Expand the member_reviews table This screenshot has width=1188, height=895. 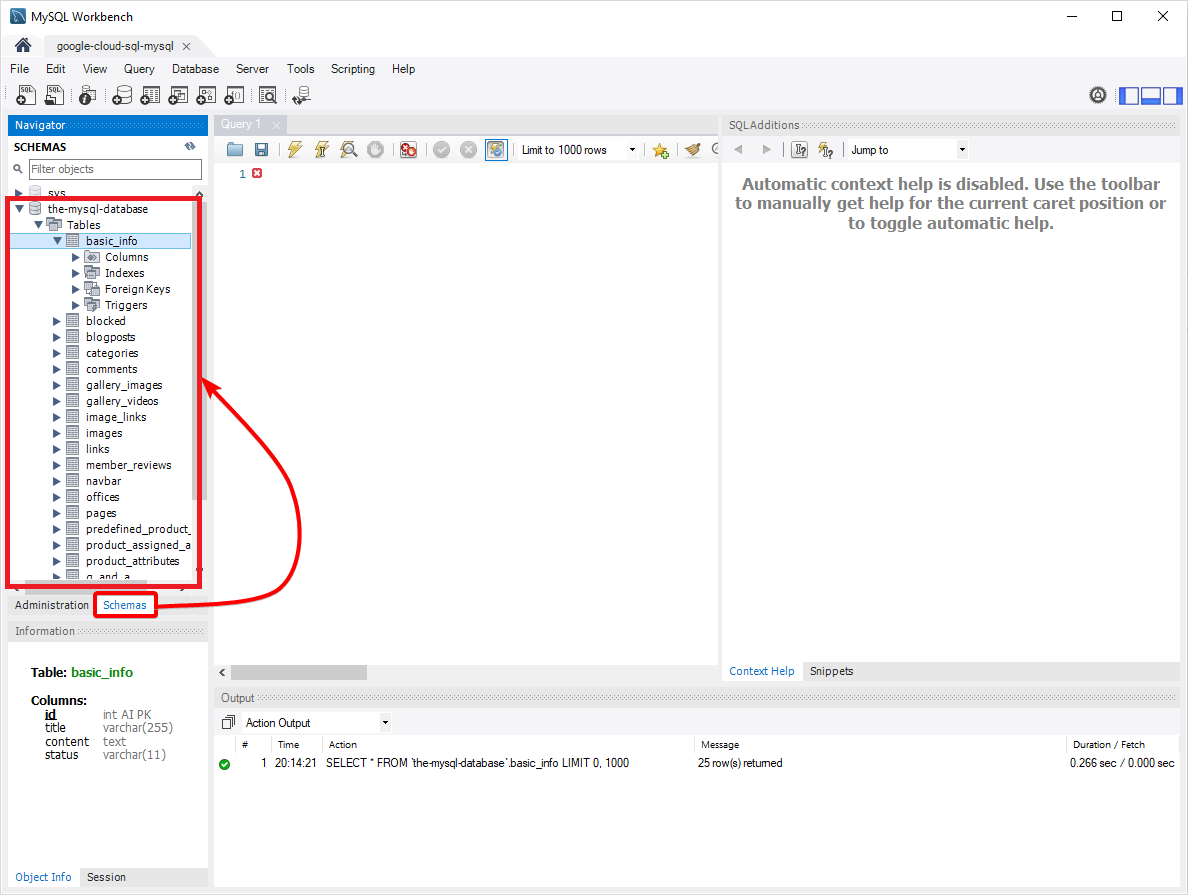[57, 465]
